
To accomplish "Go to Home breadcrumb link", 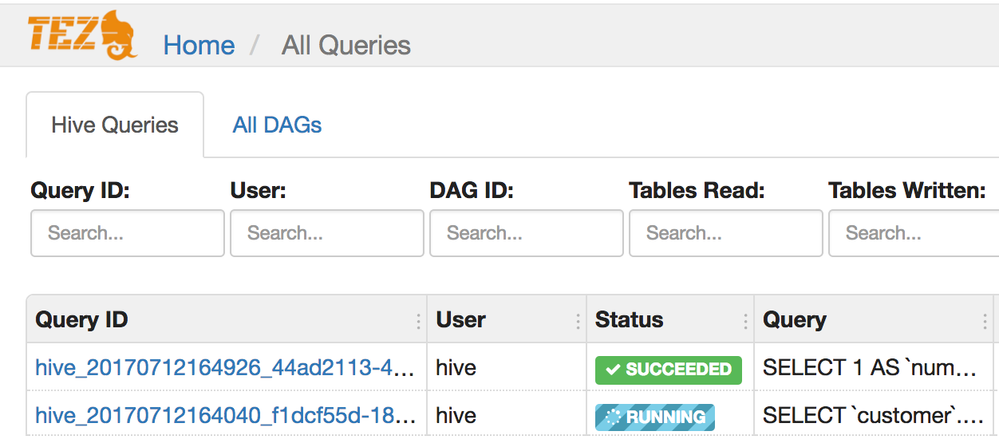I will (x=199, y=45).
